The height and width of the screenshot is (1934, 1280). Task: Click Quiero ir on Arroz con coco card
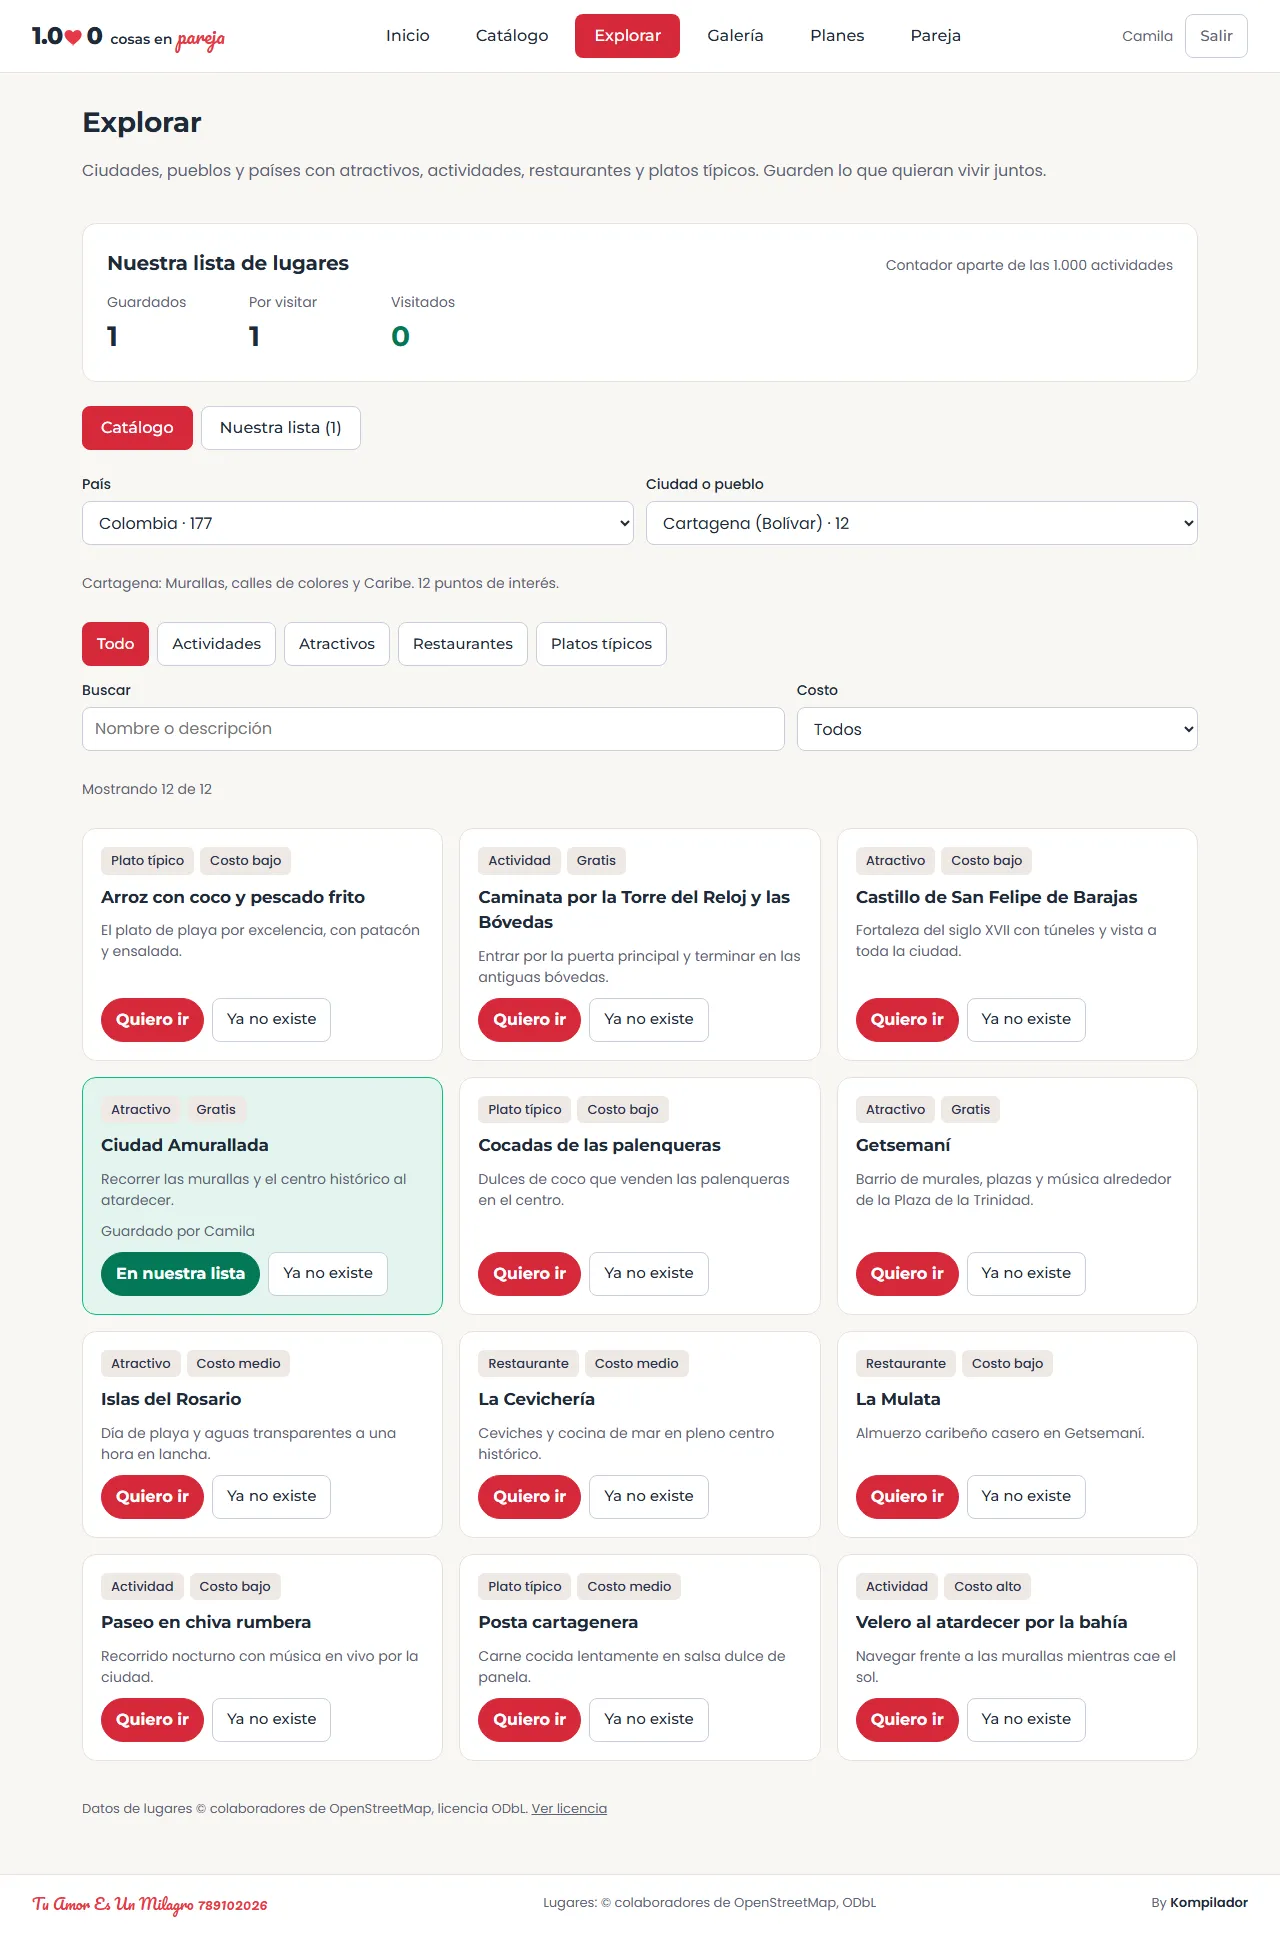(152, 1020)
